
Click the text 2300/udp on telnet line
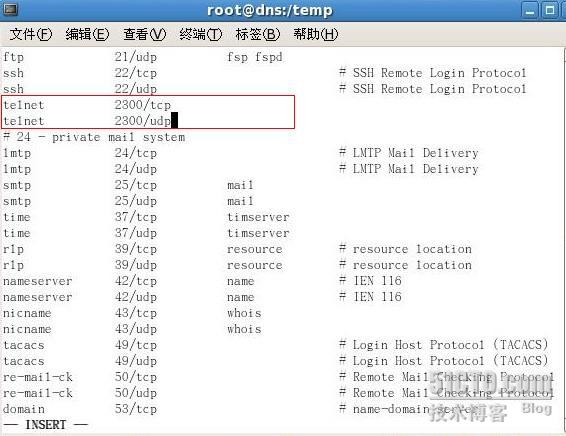pyautogui.click(x=143, y=121)
